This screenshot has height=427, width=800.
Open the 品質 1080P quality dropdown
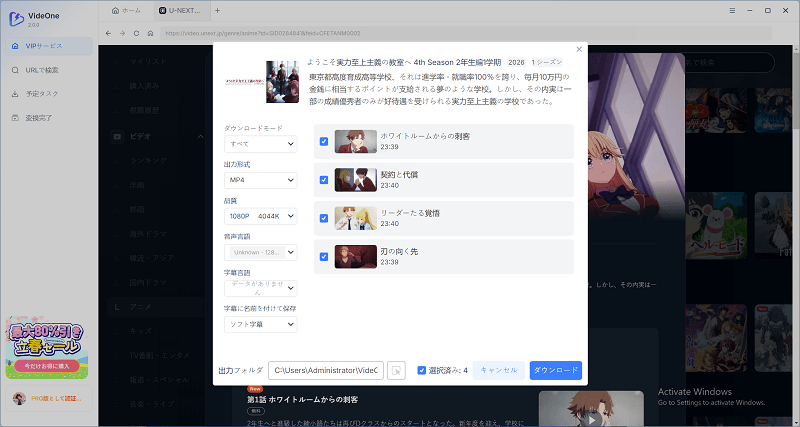coord(260,216)
